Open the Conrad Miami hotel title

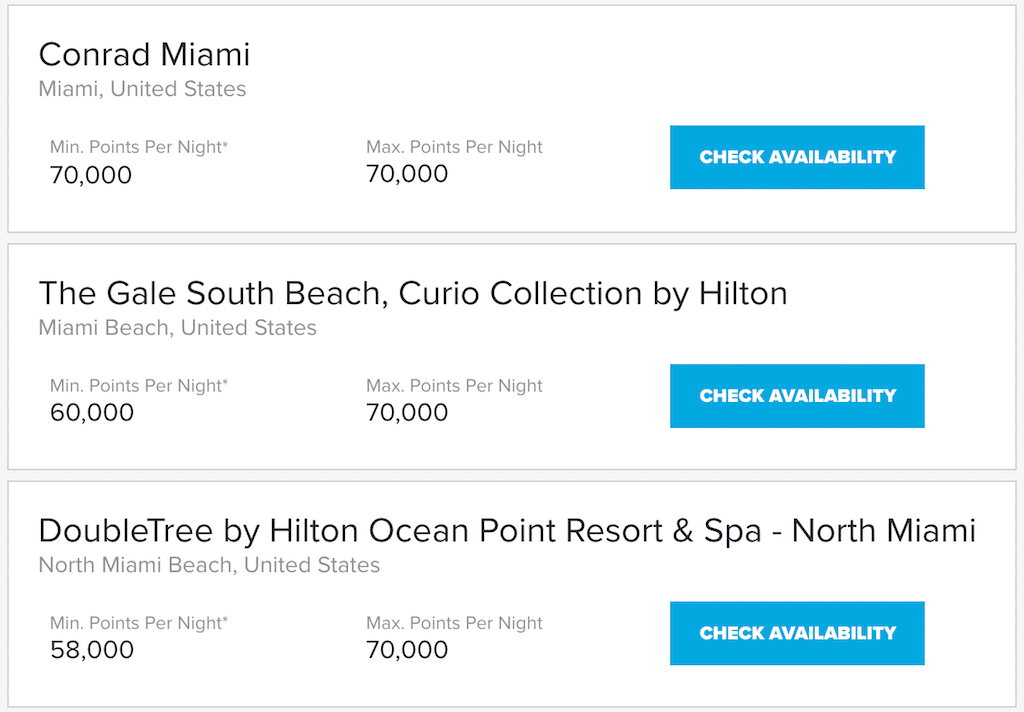click(144, 54)
